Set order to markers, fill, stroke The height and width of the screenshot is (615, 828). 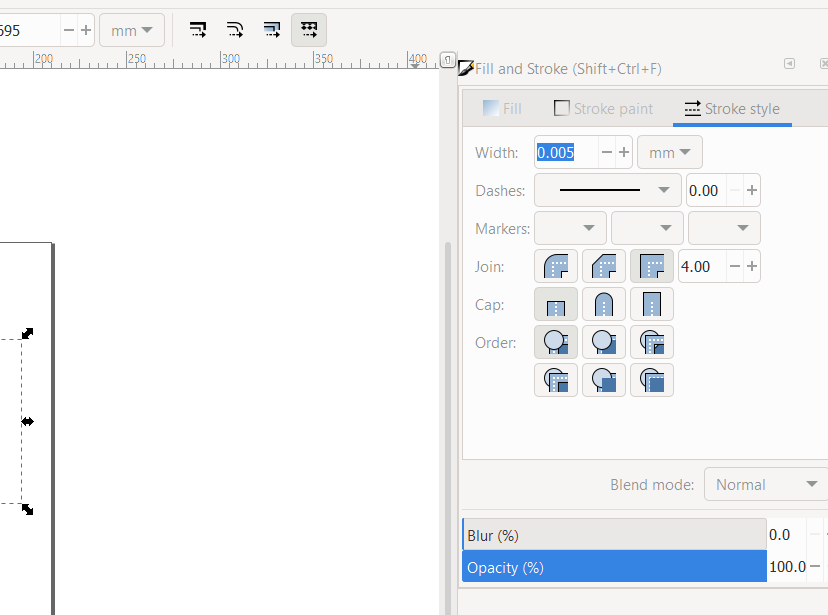click(x=556, y=380)
